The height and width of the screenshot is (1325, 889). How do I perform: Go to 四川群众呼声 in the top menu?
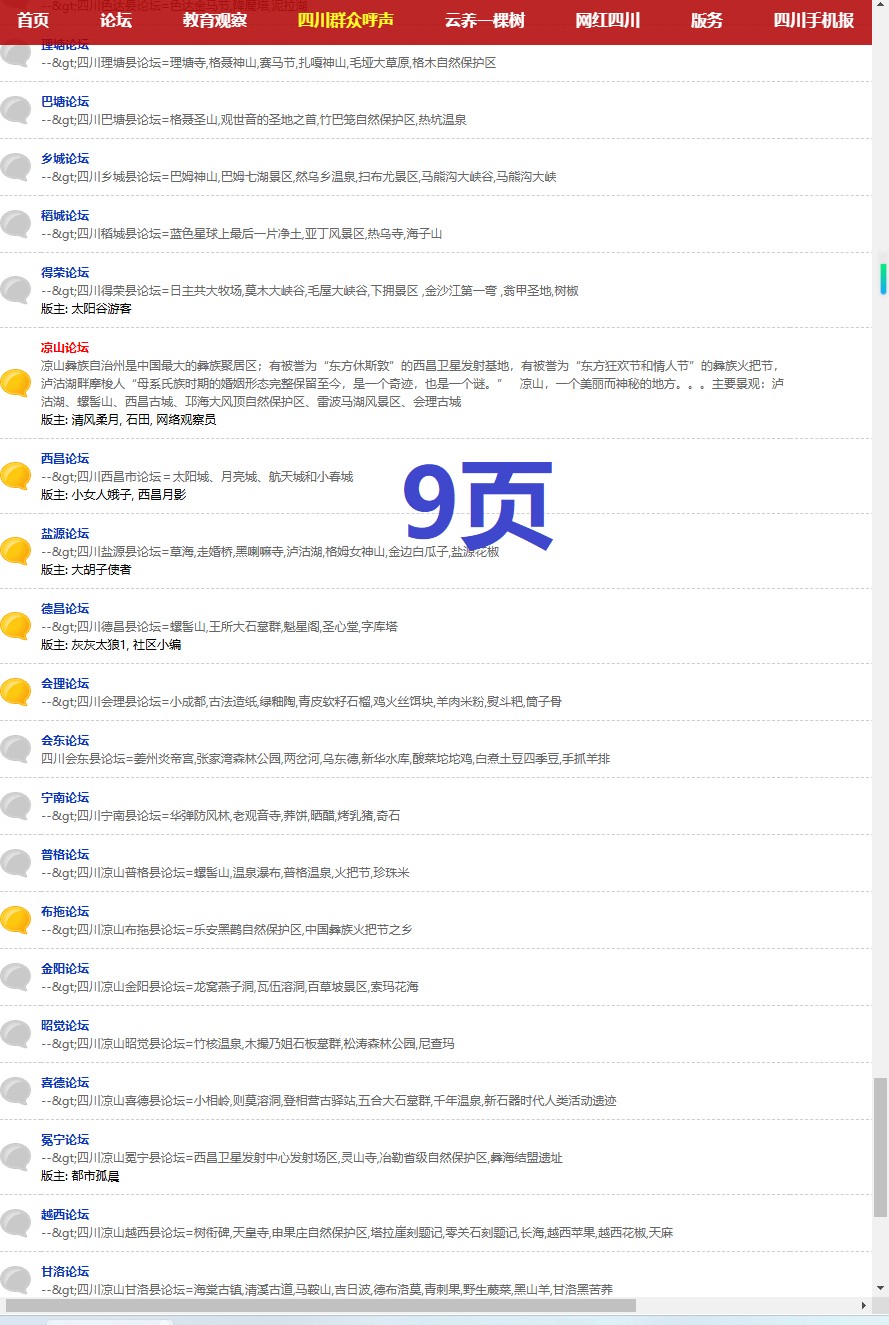click(346, 20)
